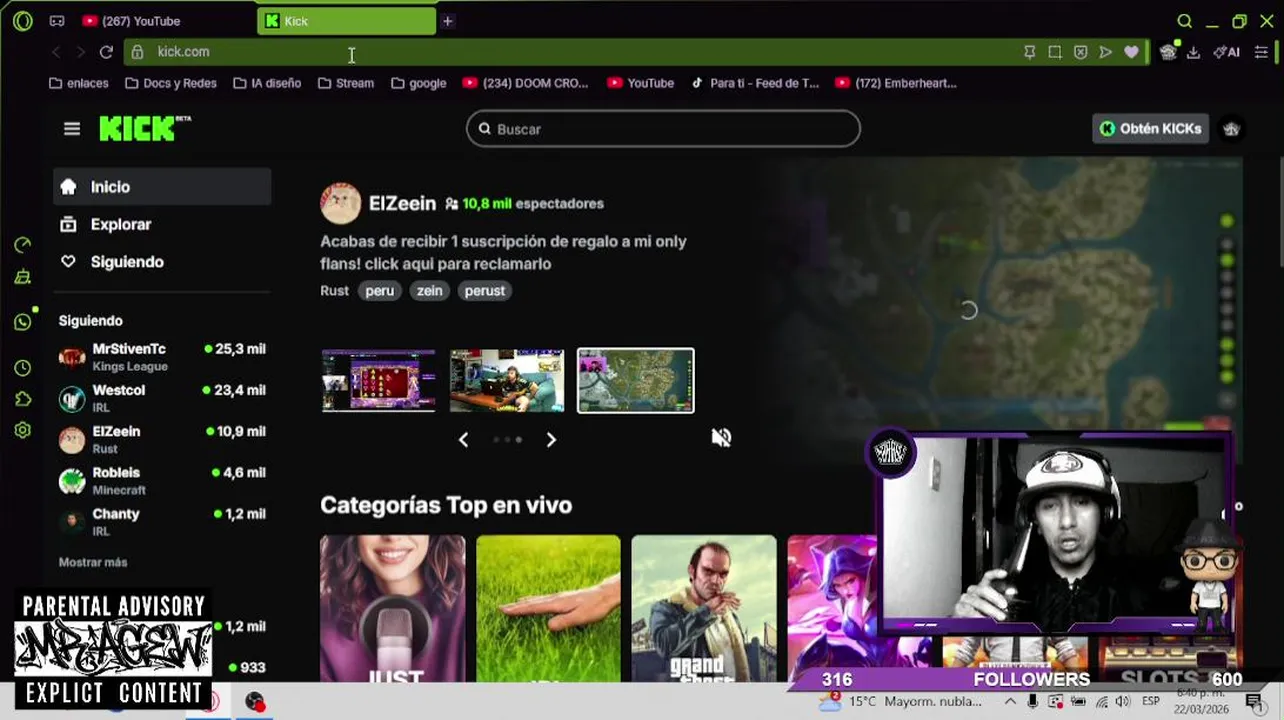Search open tabs with the magnifier icon

click(1185, 21)
